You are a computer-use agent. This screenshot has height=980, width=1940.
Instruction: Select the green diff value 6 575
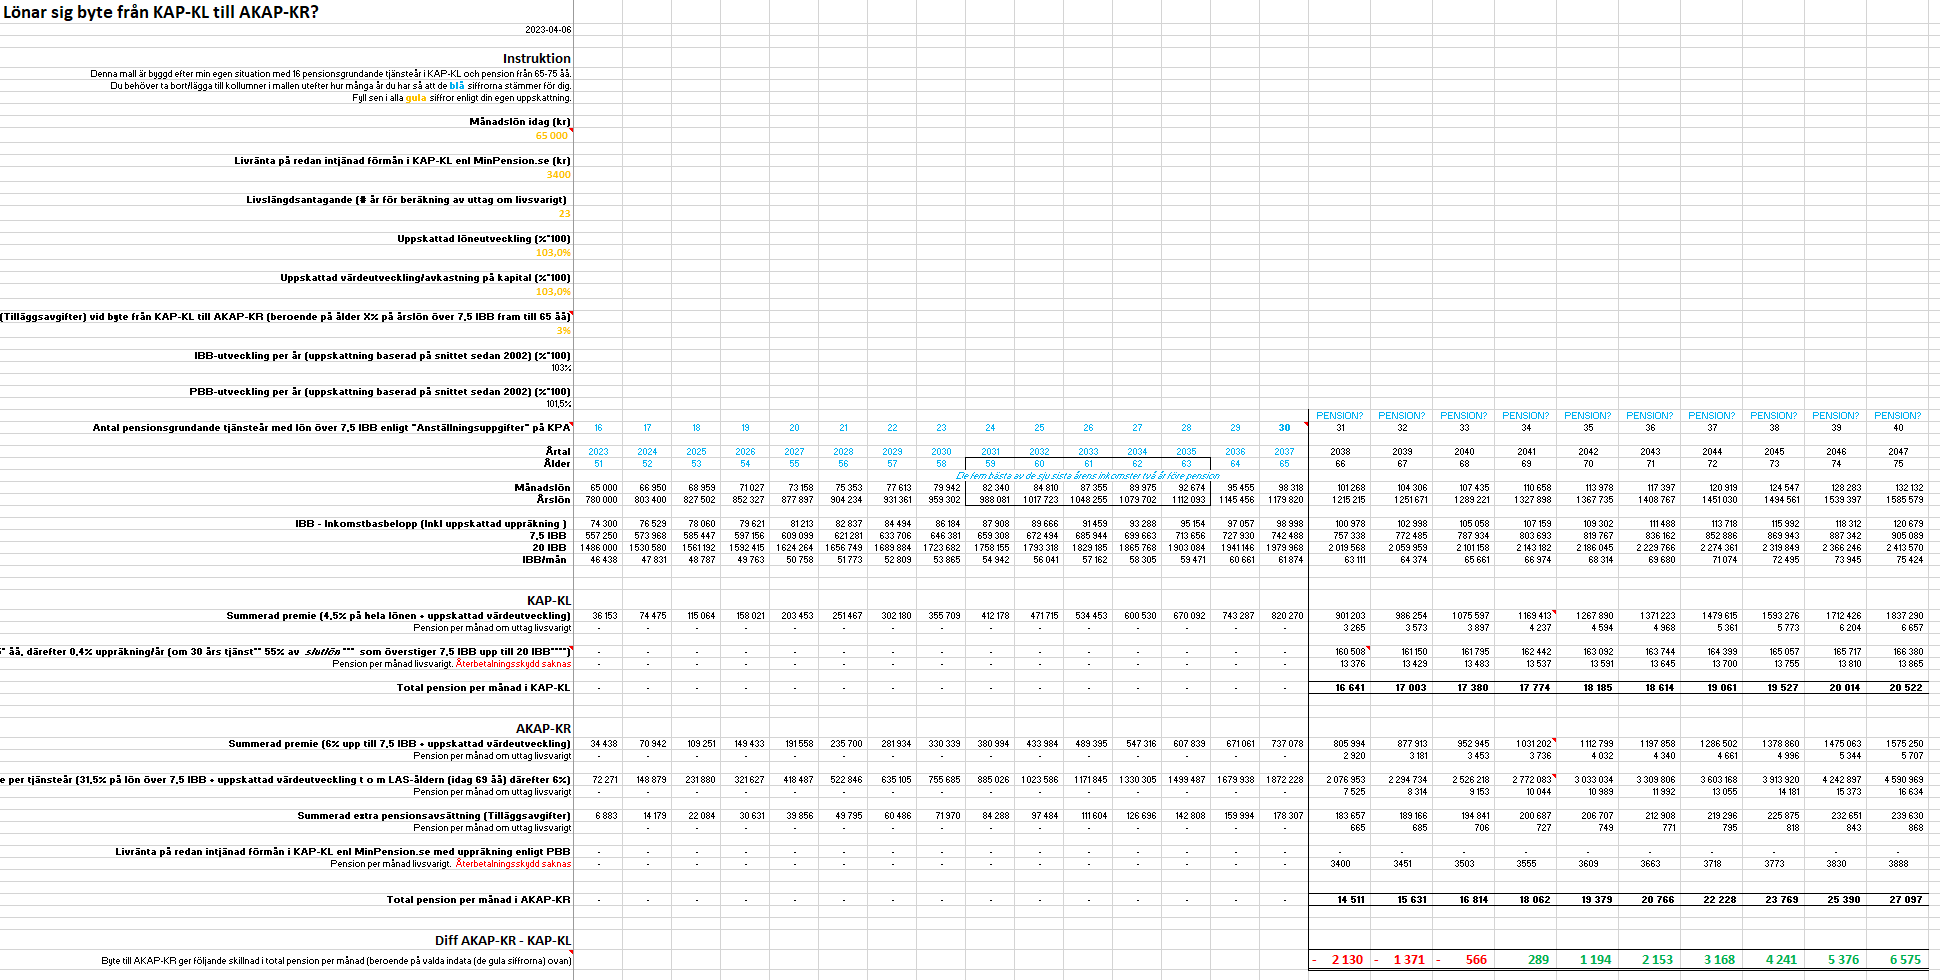[x=1904, y=960]
